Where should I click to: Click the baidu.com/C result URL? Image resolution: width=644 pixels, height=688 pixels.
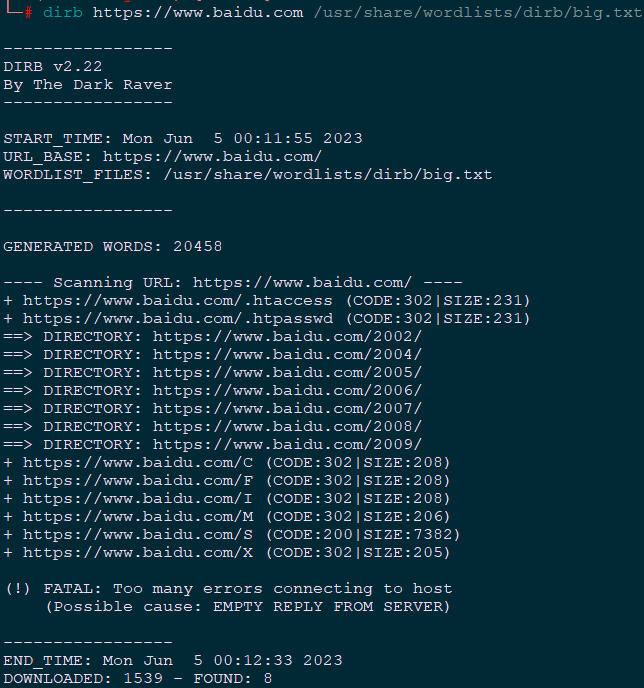click(x=138, y=462)
